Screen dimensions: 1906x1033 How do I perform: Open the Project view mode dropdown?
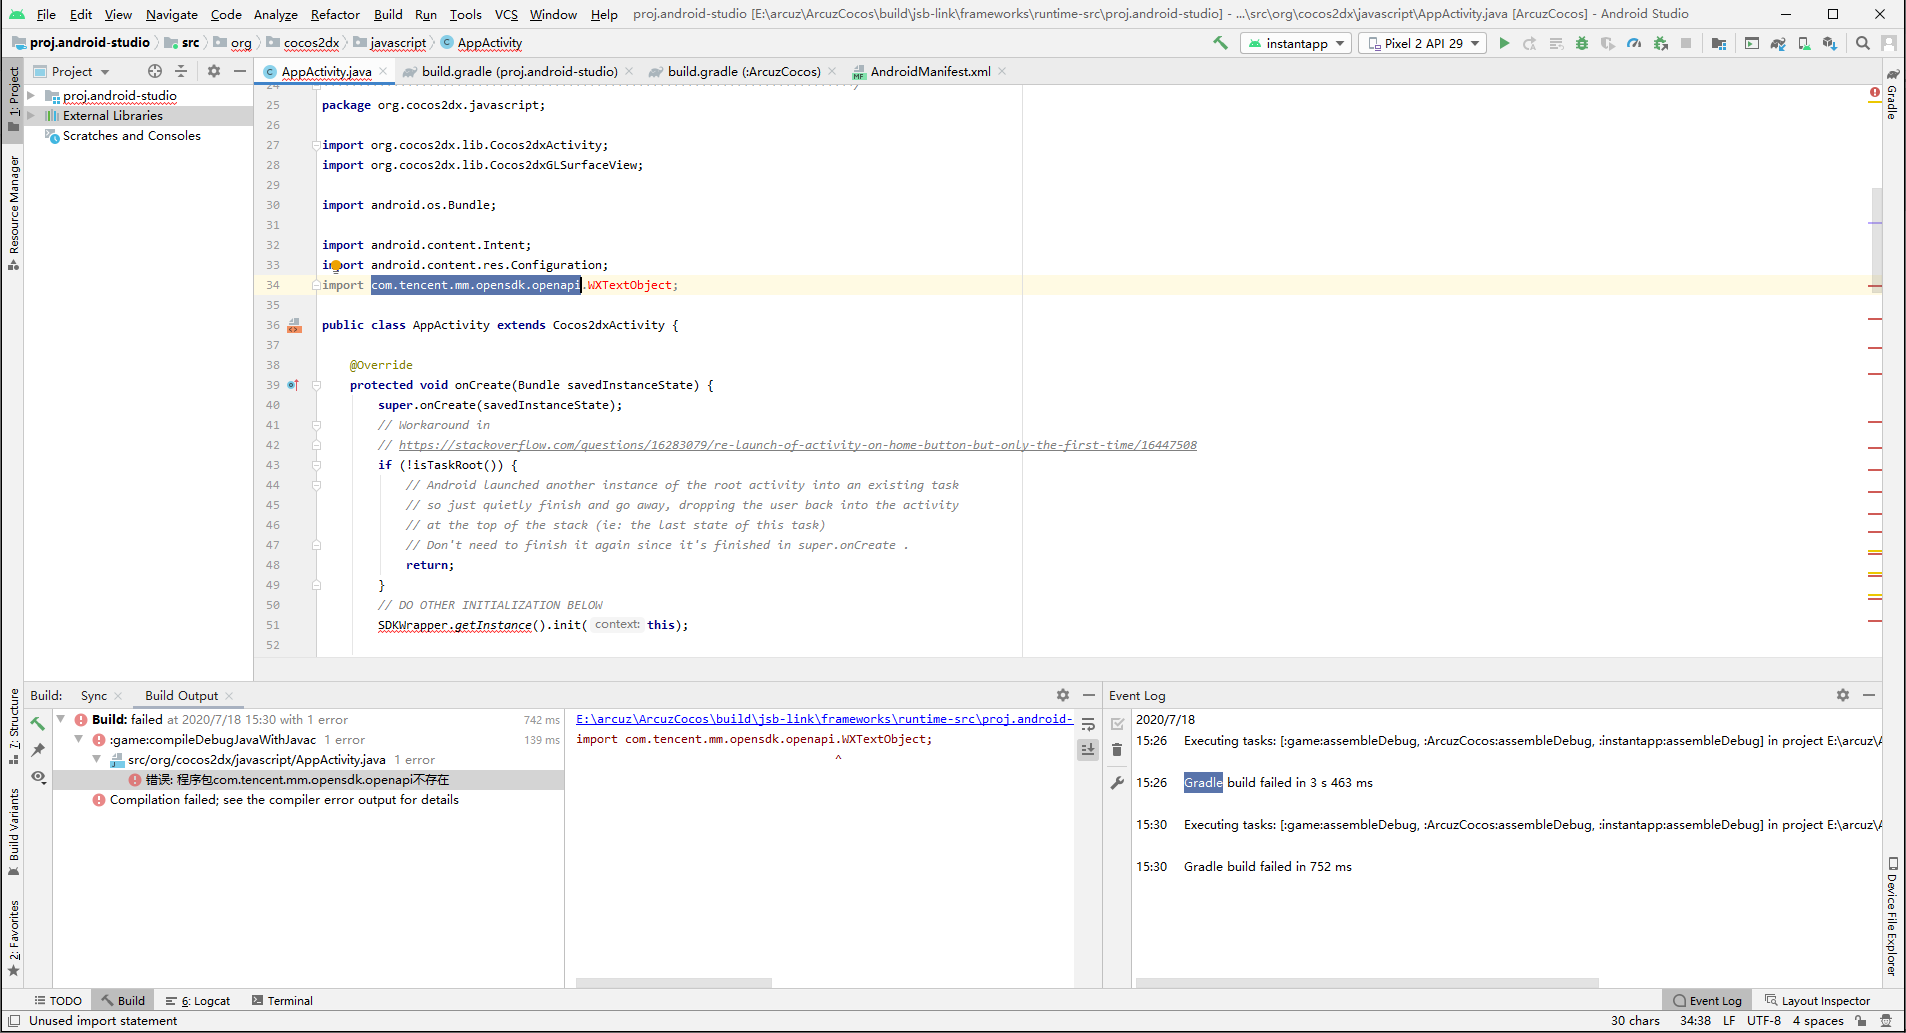[72, 71]
